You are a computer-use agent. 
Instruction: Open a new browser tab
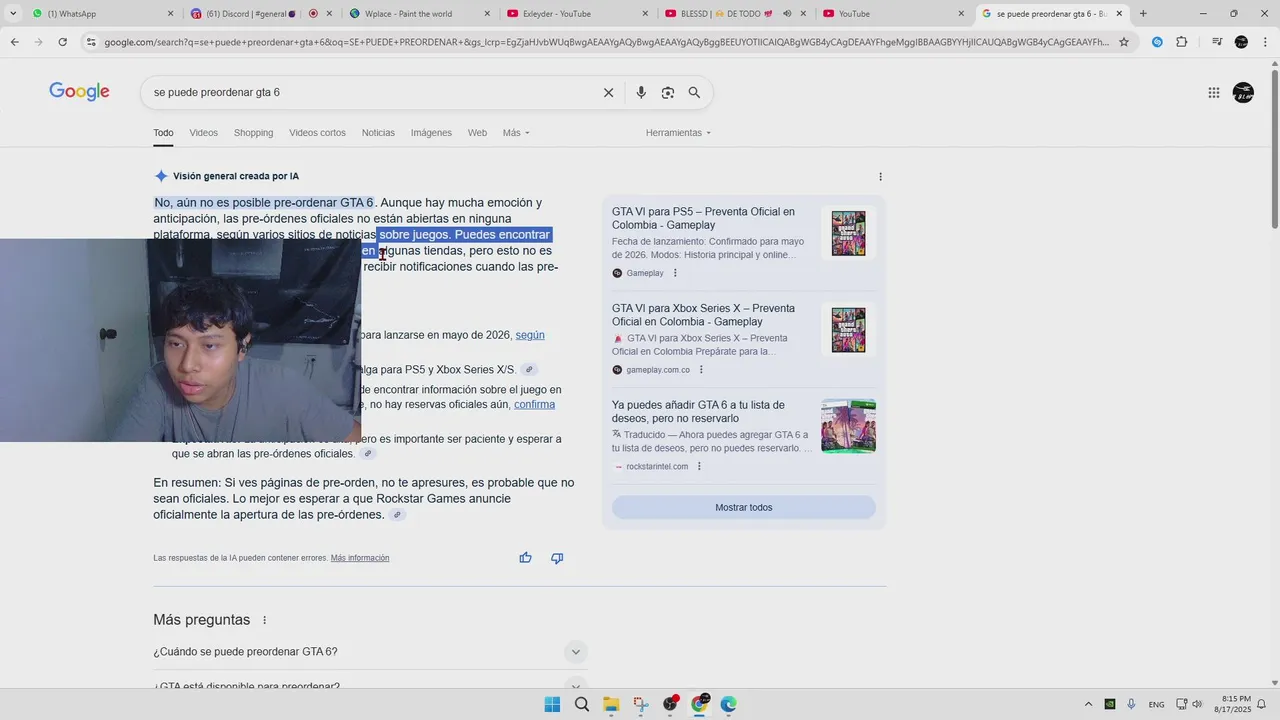pyautogui.click(x=1143, y=13)
